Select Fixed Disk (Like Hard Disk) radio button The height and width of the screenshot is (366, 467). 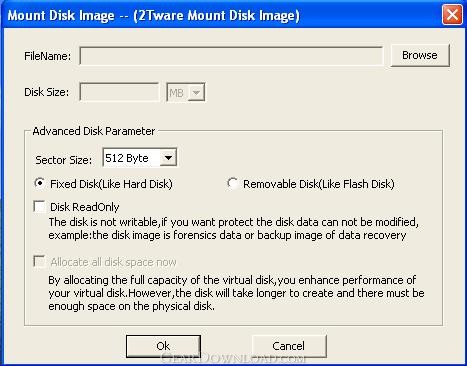tap(40, 183)
